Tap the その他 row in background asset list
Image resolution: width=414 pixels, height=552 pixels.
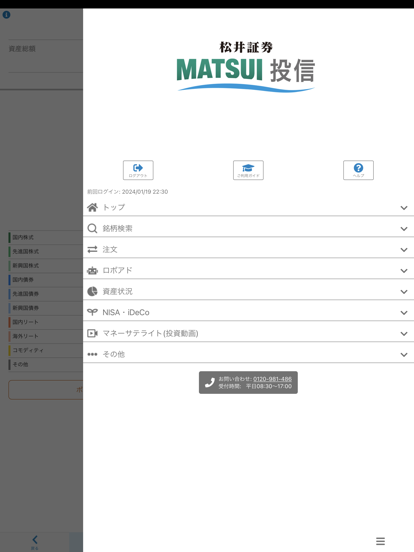[x=45, y=364]
